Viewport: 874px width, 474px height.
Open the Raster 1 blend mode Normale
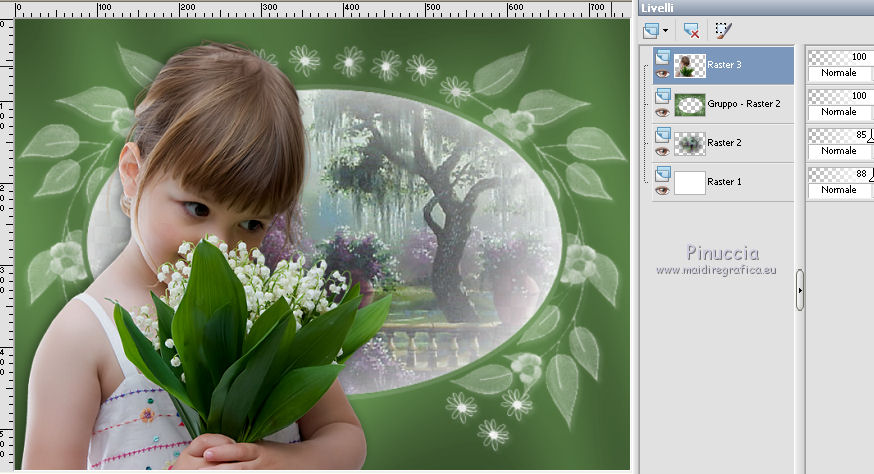click(x=839, y=190)
